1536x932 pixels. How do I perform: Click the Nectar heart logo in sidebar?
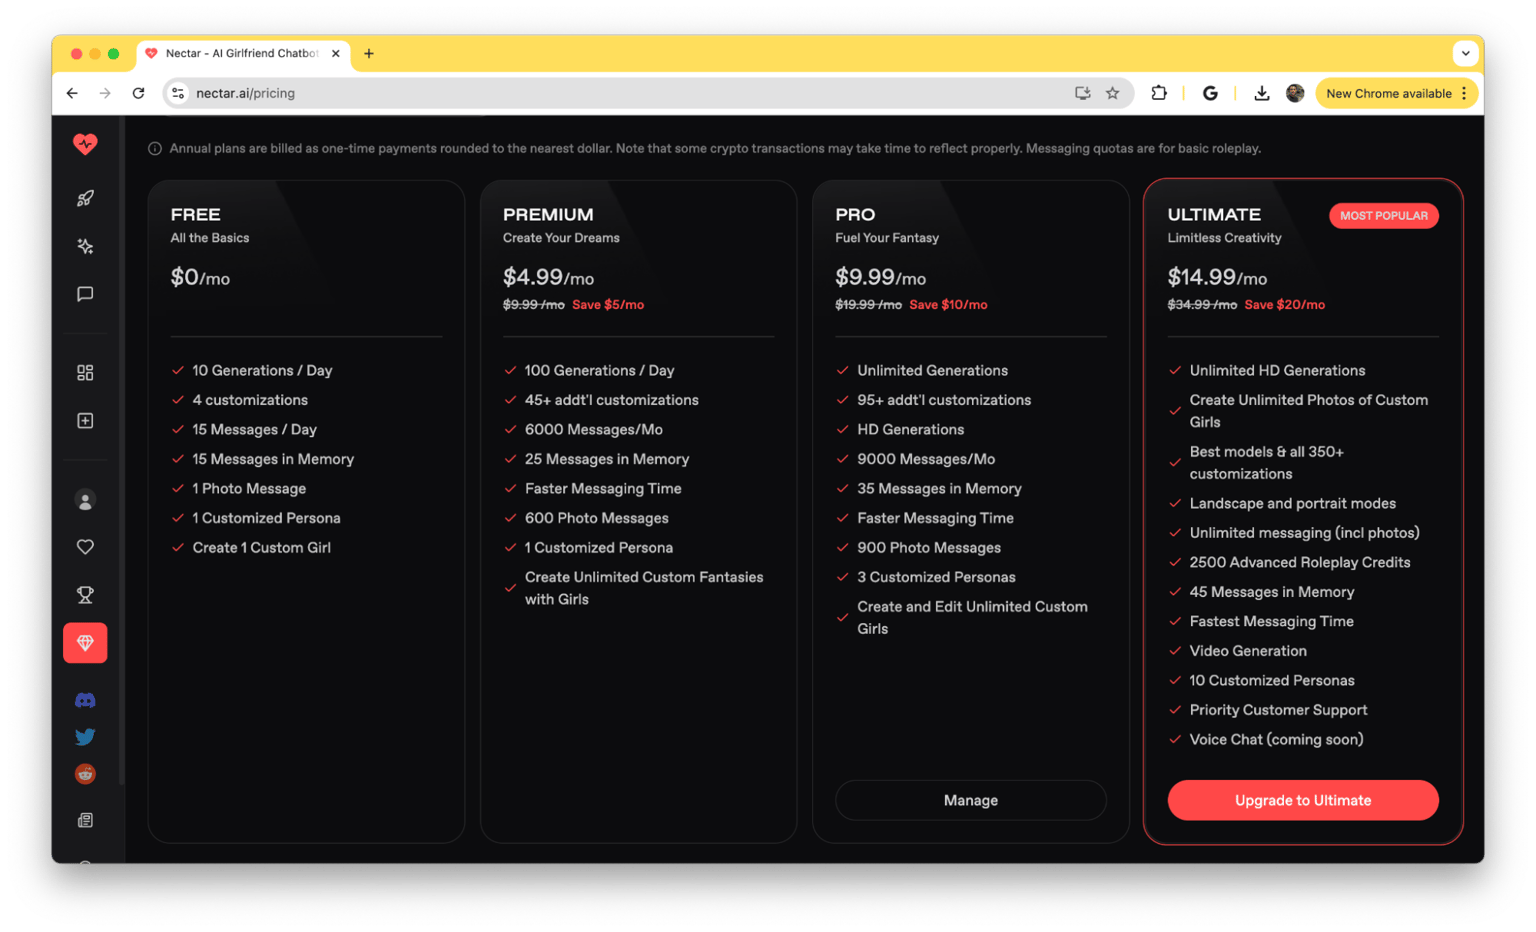(85, 144)
